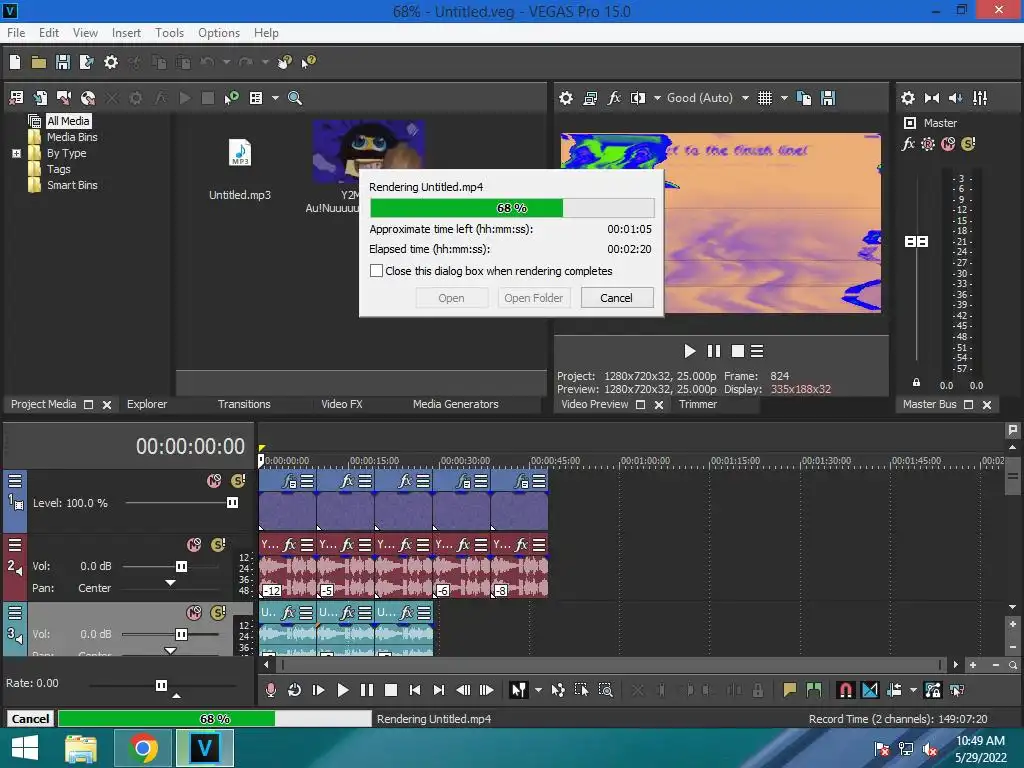Screen dimensions: 1024x768
Task: Click the Master FX icon
Action: [x=908, y=144]
